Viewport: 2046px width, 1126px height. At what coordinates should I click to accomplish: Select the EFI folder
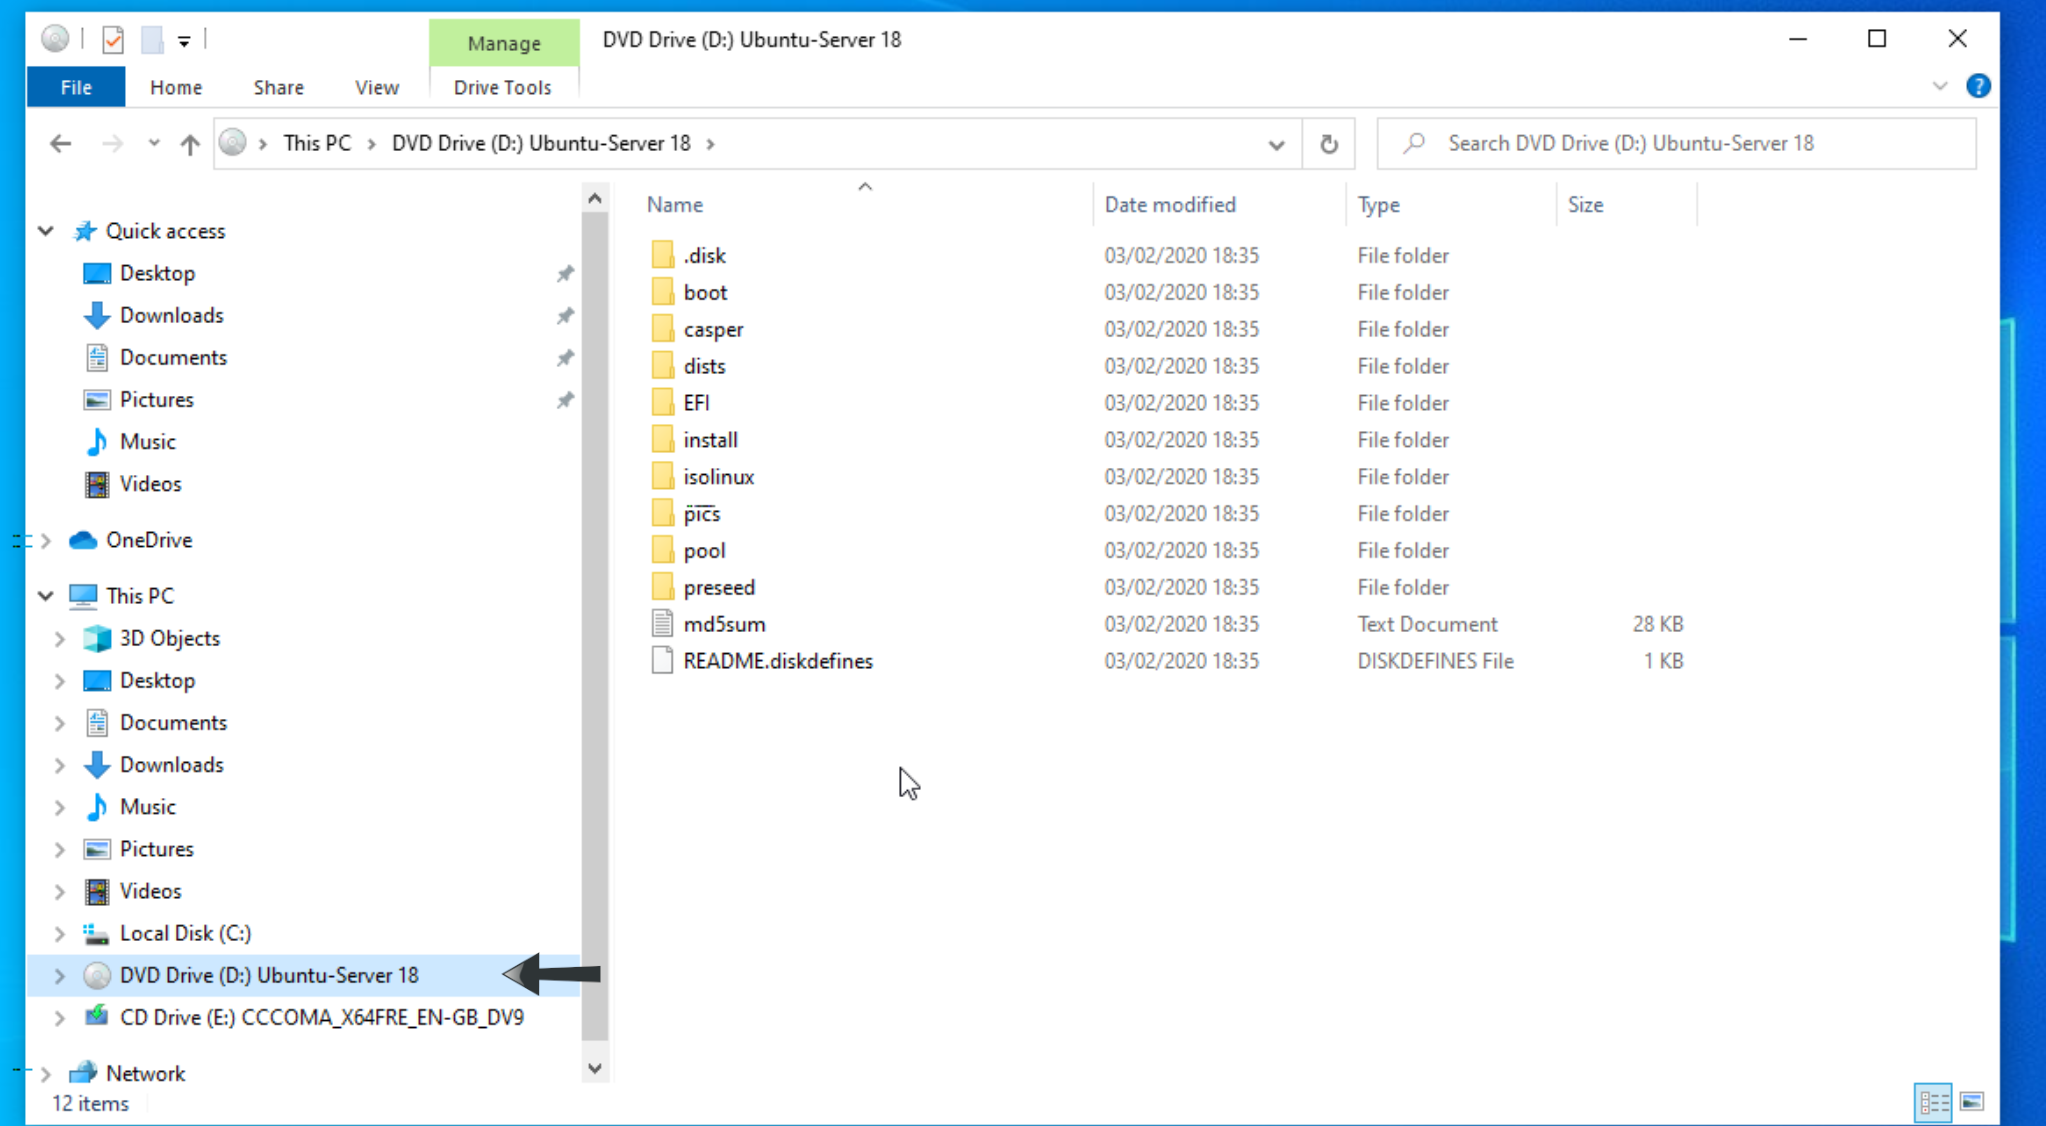click(x=696, y=403)
